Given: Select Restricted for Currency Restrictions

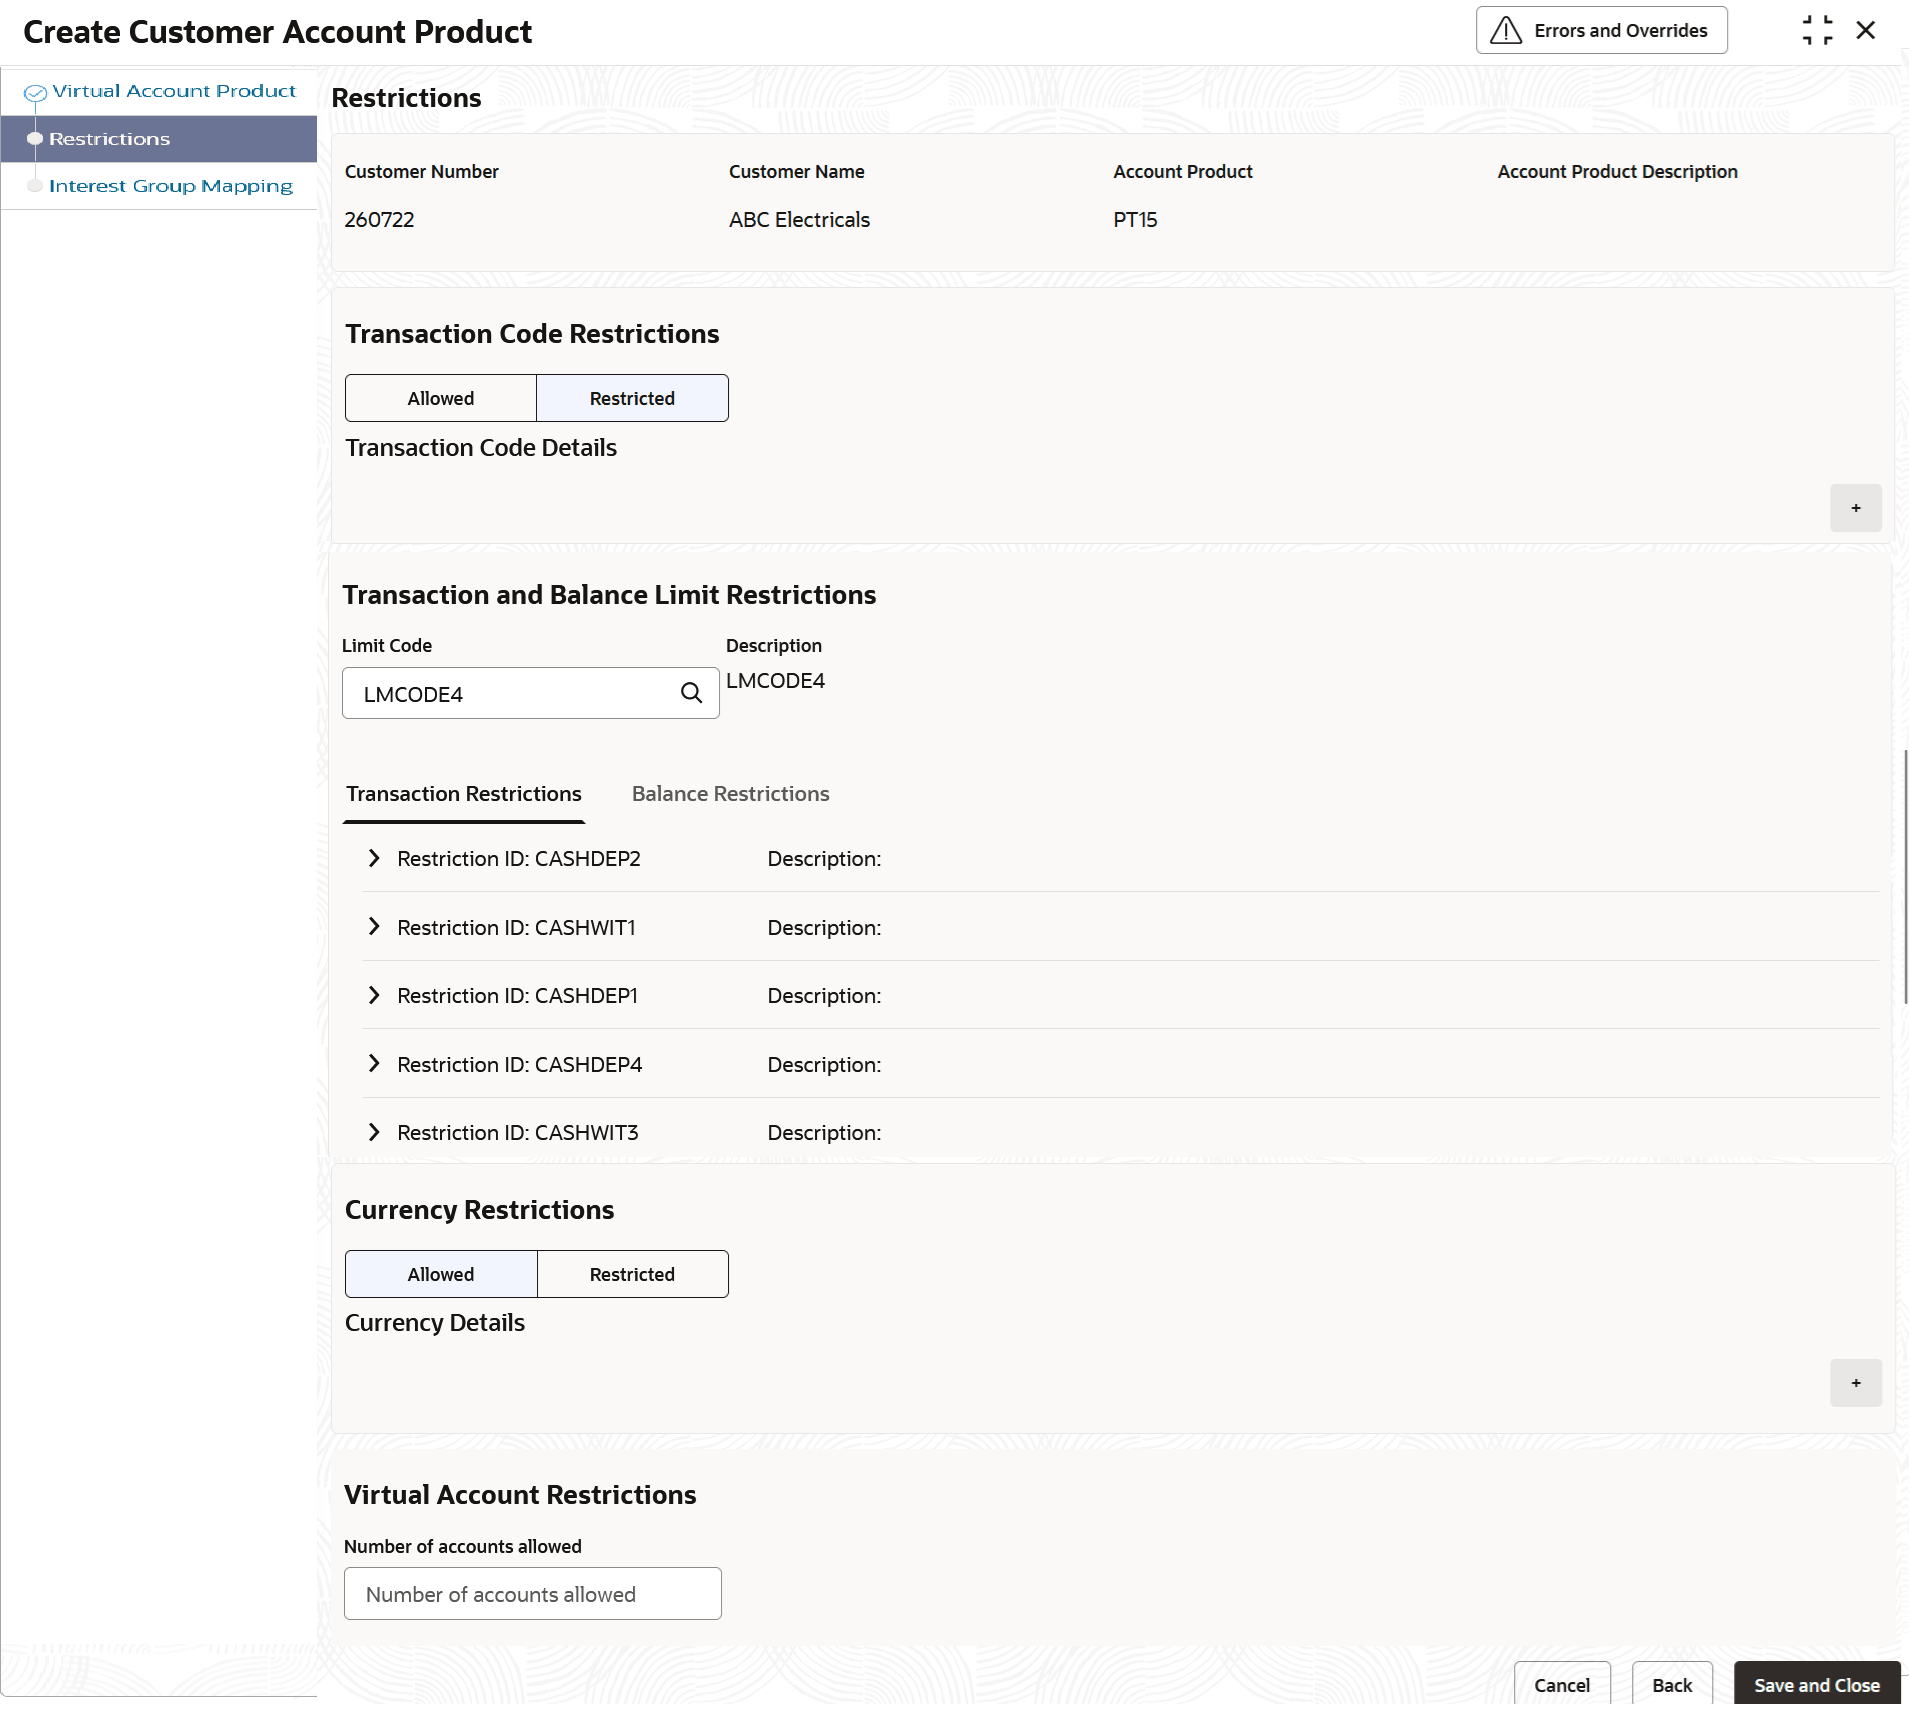Looking at the screenshot, I should (632, 1274).
